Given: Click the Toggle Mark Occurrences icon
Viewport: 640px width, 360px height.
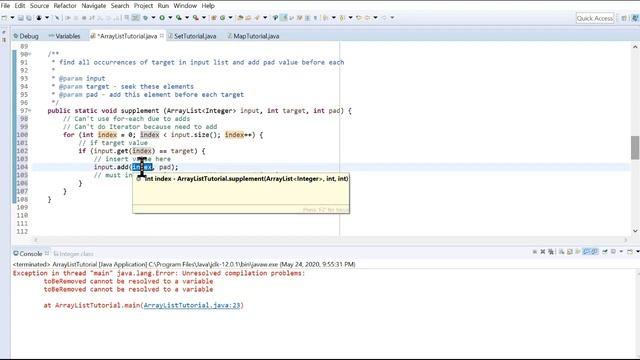Looking at the screenshot, I should (x=284, y=18).
